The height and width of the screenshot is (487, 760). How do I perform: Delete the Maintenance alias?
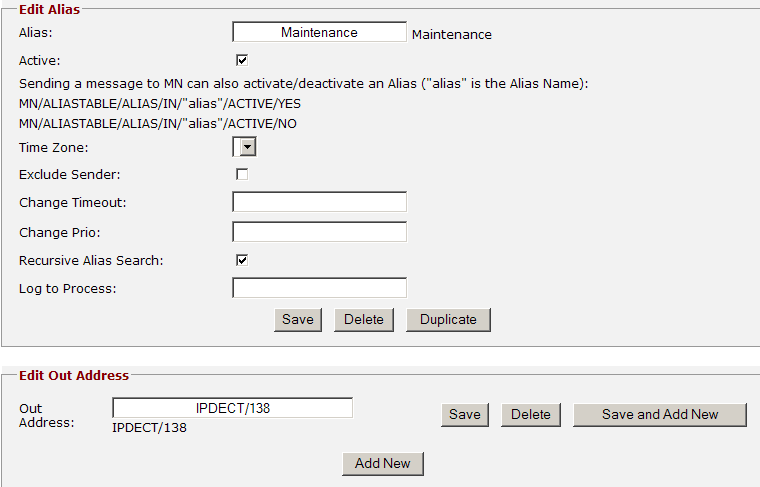[x=364, y=320]
